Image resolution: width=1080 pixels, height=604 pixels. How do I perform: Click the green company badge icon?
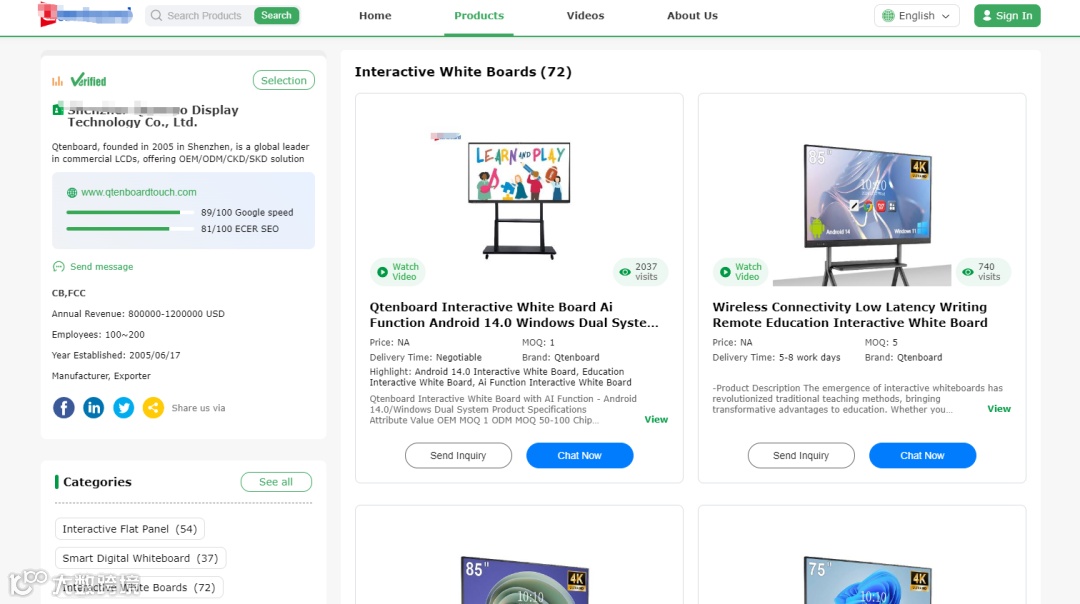pyautogui.click(x=58, y=109)
